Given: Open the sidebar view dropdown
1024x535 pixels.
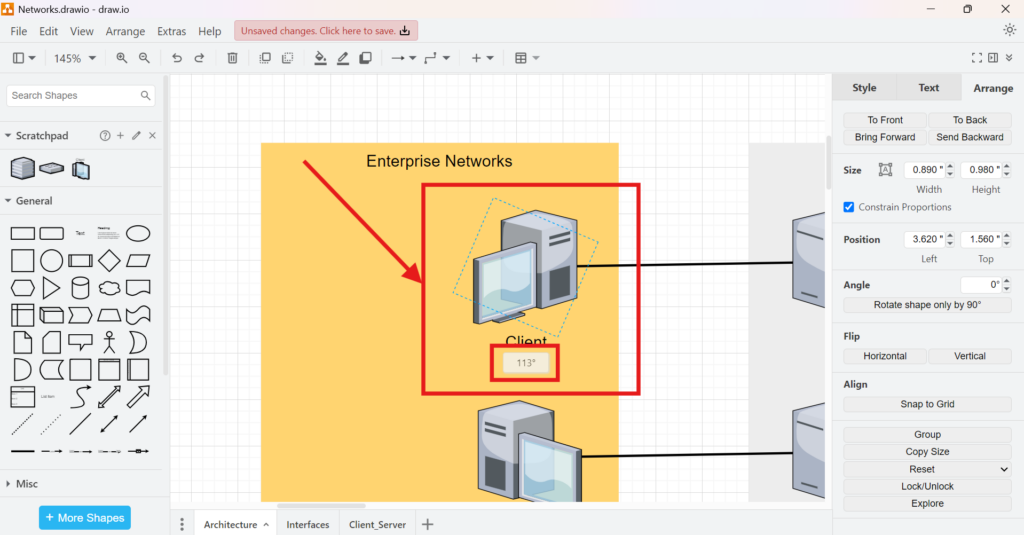Looking at the screenshot, I should click(24, 58).
